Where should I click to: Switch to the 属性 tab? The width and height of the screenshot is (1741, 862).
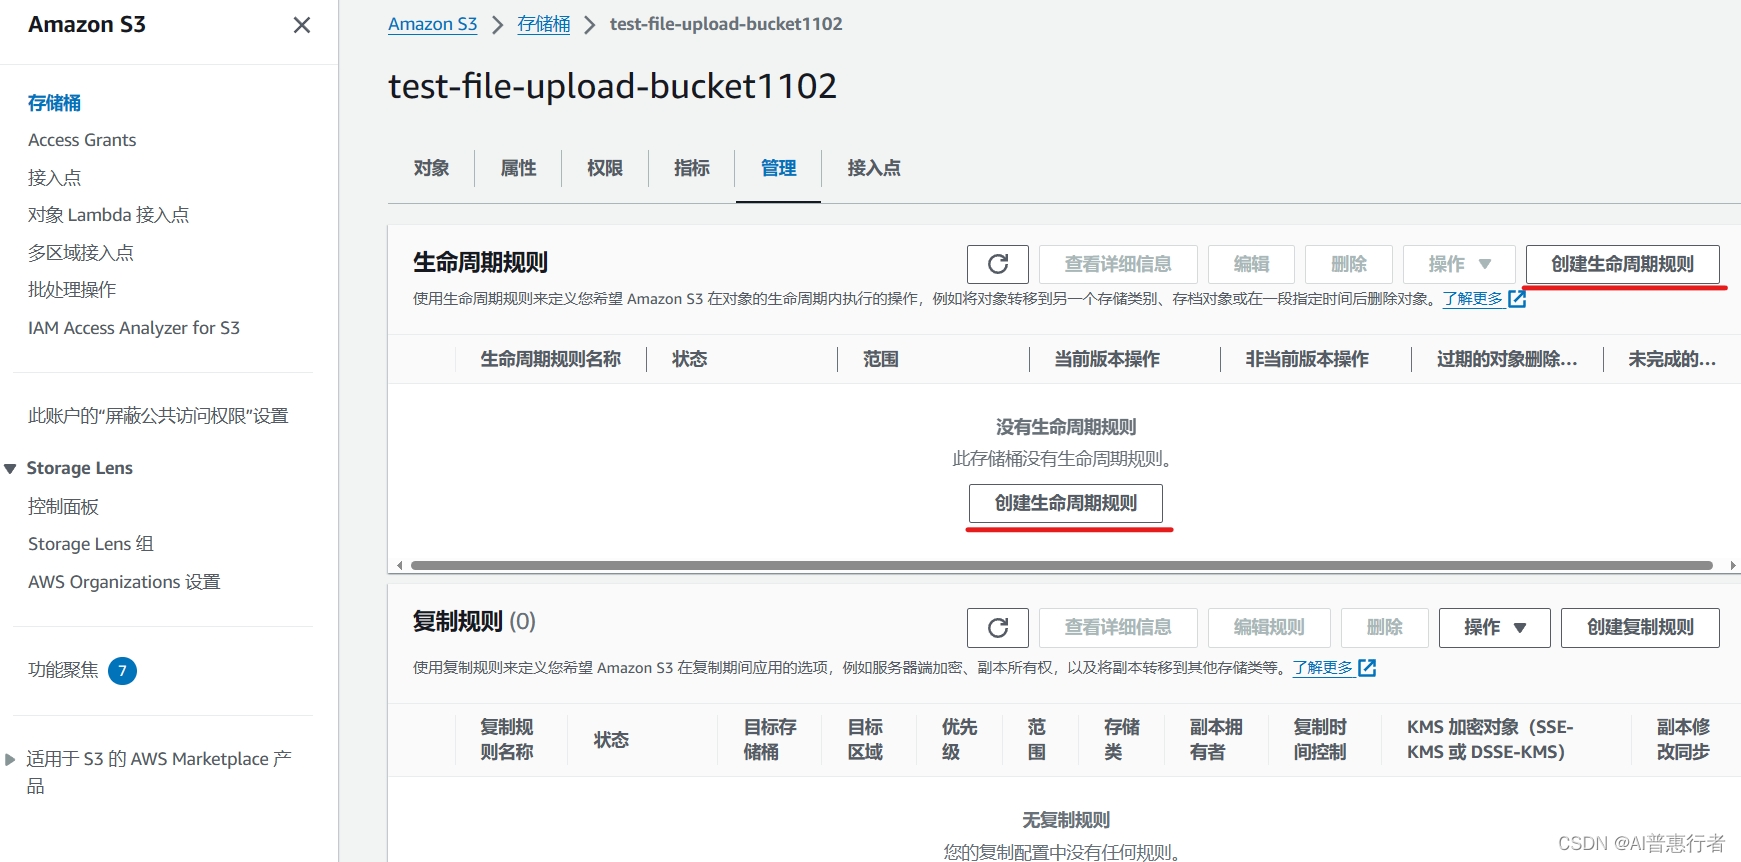pyautogui.click(x=518, y=168)
